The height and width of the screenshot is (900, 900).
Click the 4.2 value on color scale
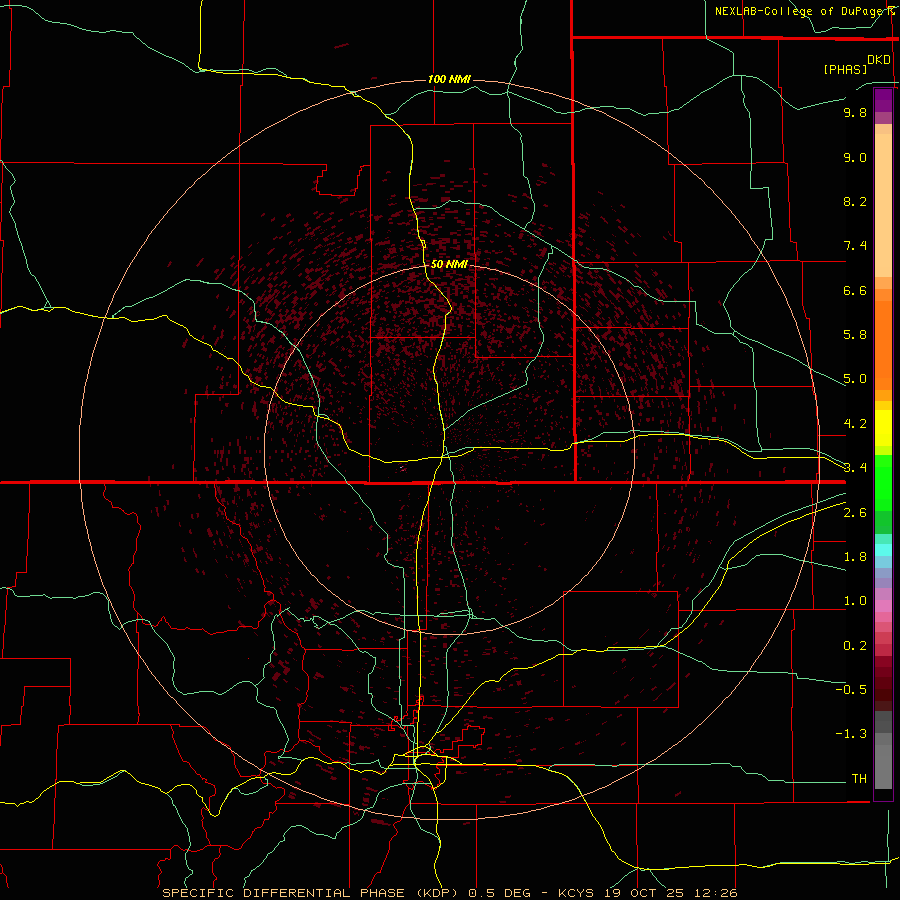(x=855, y=424)
